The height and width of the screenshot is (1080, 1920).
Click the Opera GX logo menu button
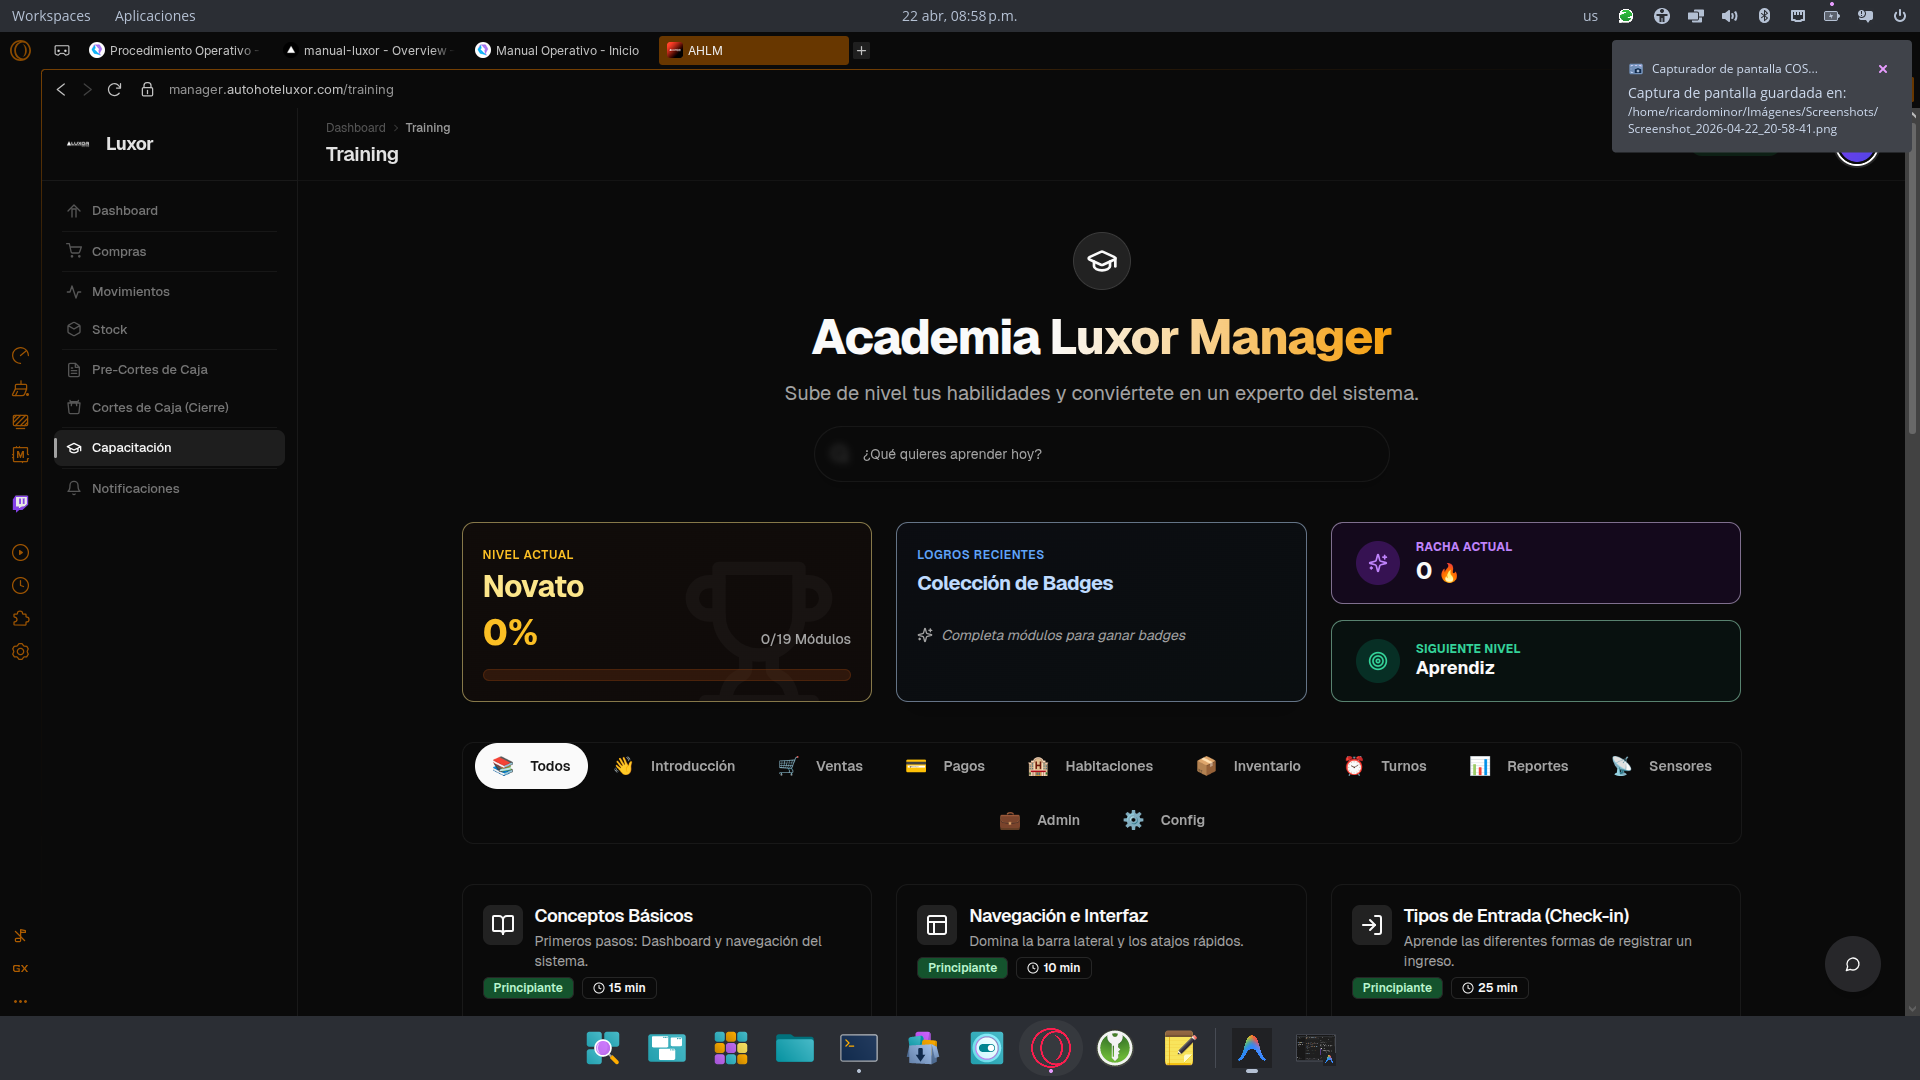(20, 50)
